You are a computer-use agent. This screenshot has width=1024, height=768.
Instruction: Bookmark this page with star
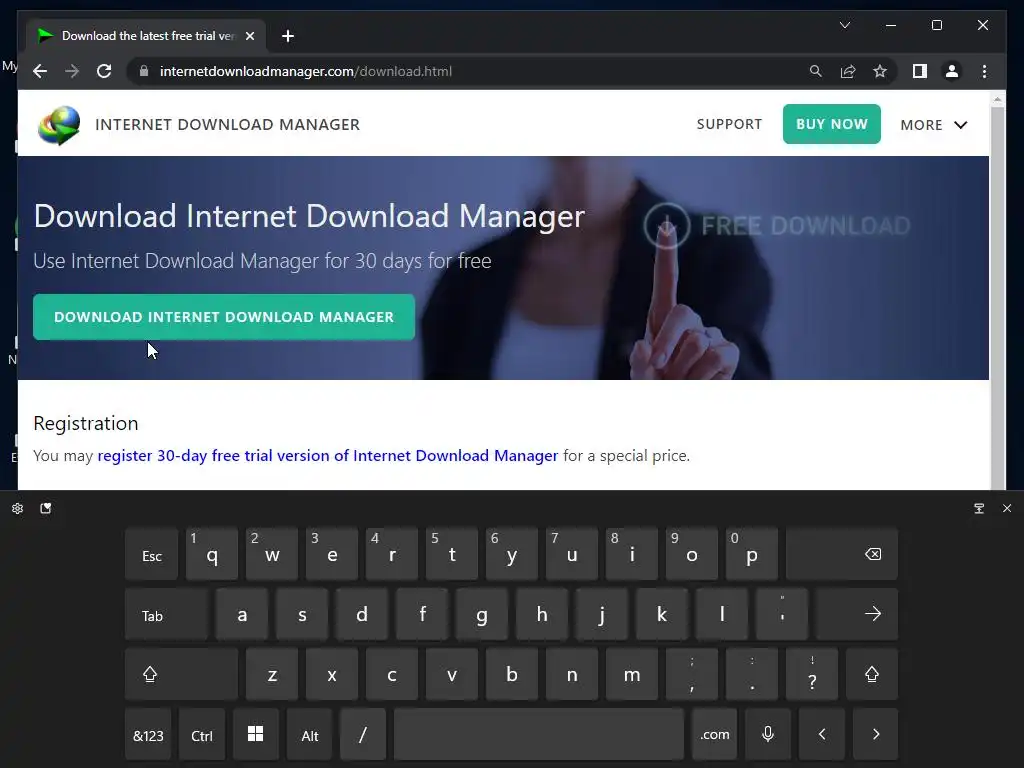point(880,71)
